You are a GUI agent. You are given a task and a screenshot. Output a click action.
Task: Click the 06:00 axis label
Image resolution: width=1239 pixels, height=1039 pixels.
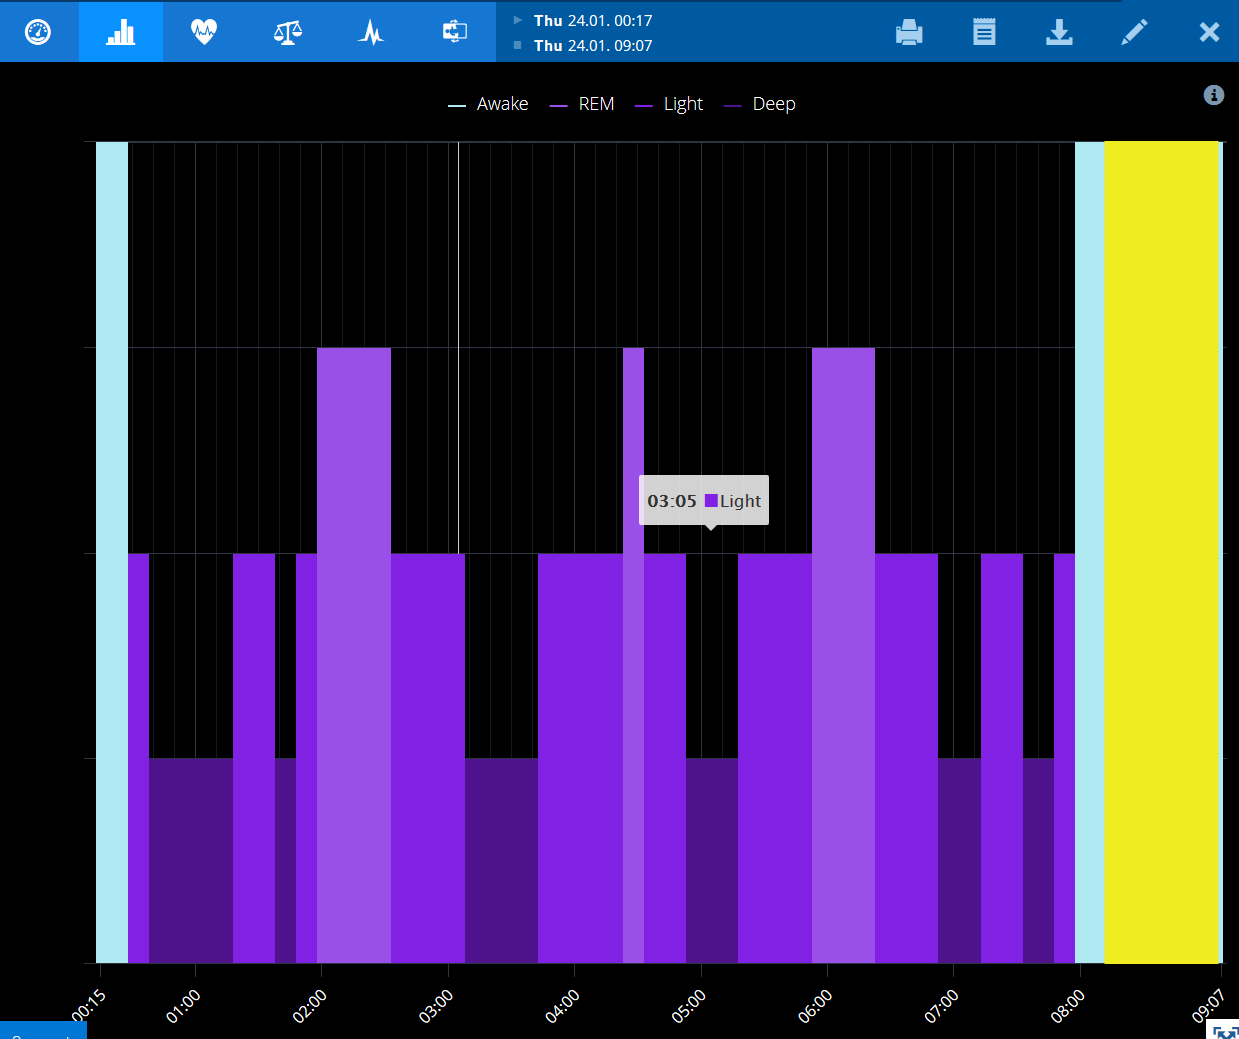[815, 1006]
